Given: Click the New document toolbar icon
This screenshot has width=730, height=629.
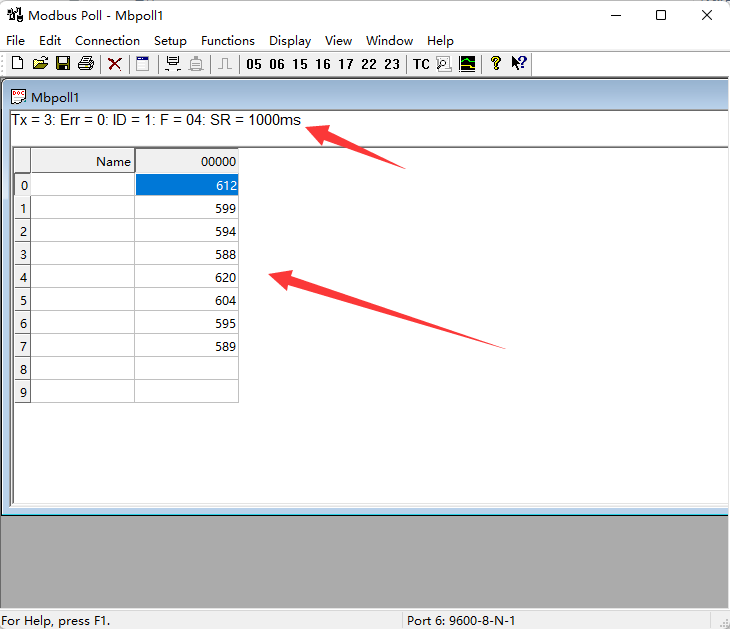Looking at the screenshot, I should tap(17, 63).
